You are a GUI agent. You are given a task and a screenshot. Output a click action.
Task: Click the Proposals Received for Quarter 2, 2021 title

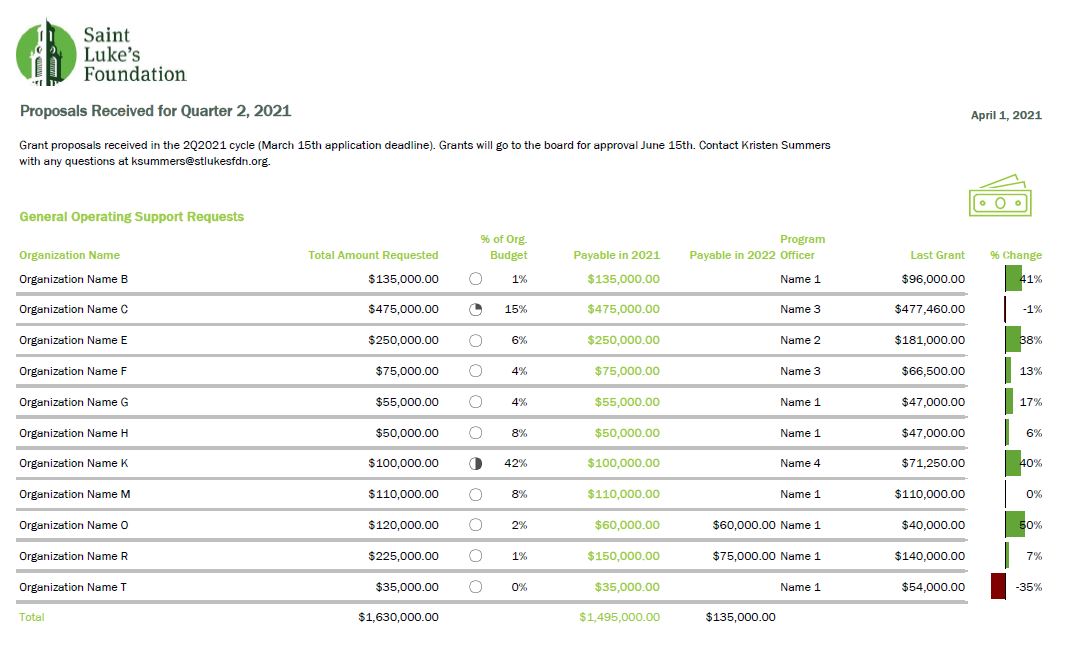tap(155, 111)
